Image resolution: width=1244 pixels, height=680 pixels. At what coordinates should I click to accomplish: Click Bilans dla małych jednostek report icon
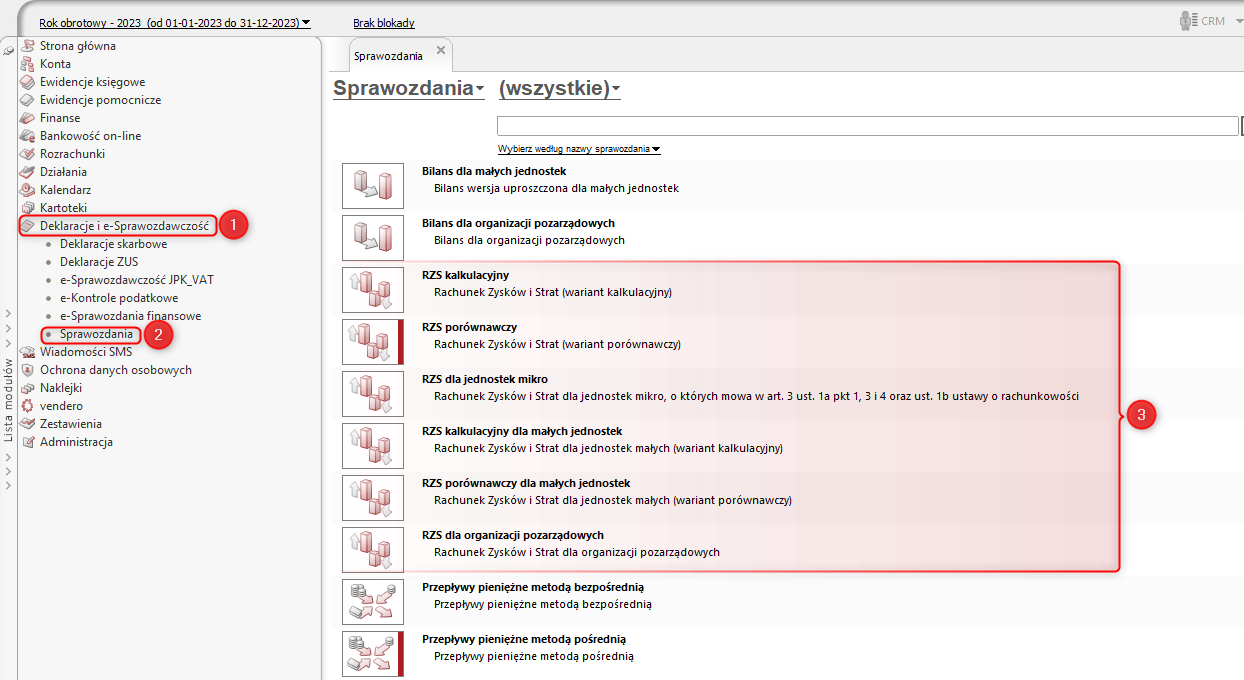[x=373, y=187]
